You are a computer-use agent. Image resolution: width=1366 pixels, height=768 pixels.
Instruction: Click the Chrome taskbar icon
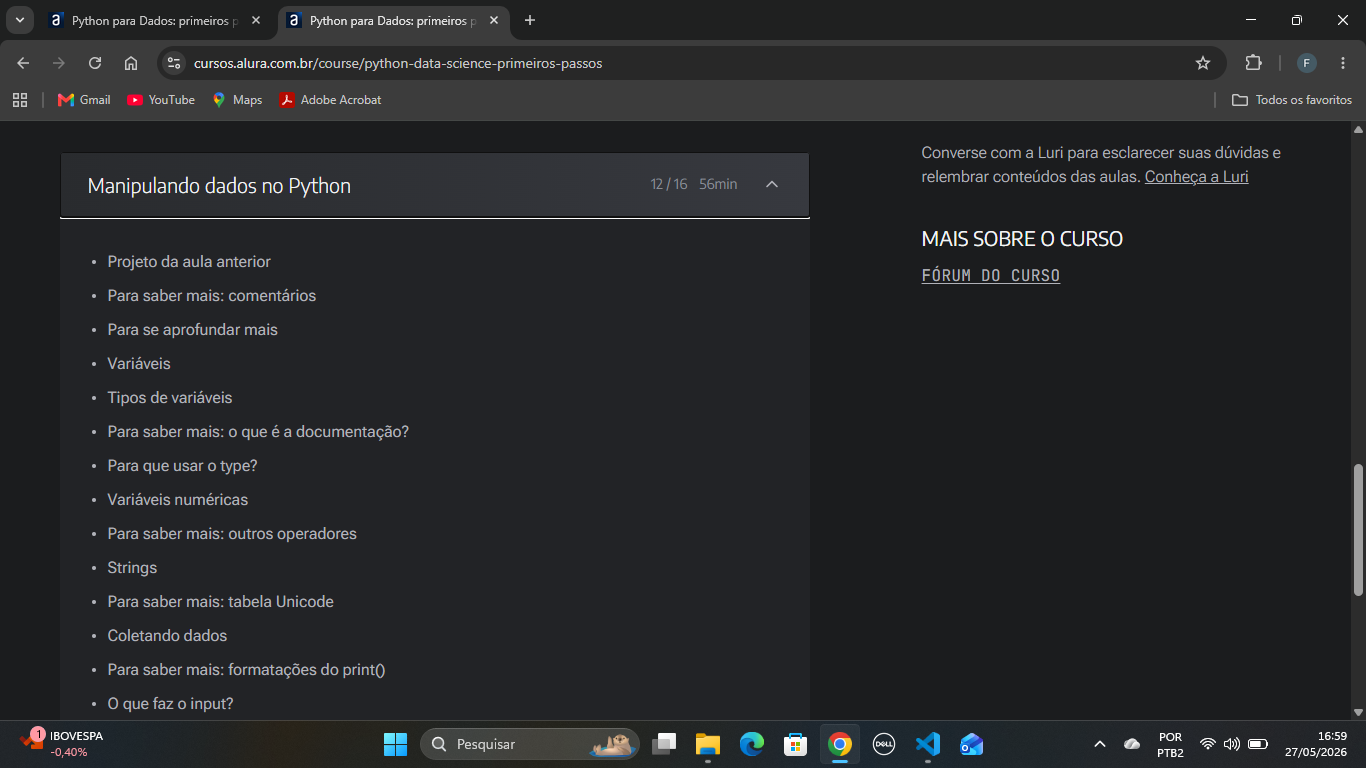click(x=840, y=744)
